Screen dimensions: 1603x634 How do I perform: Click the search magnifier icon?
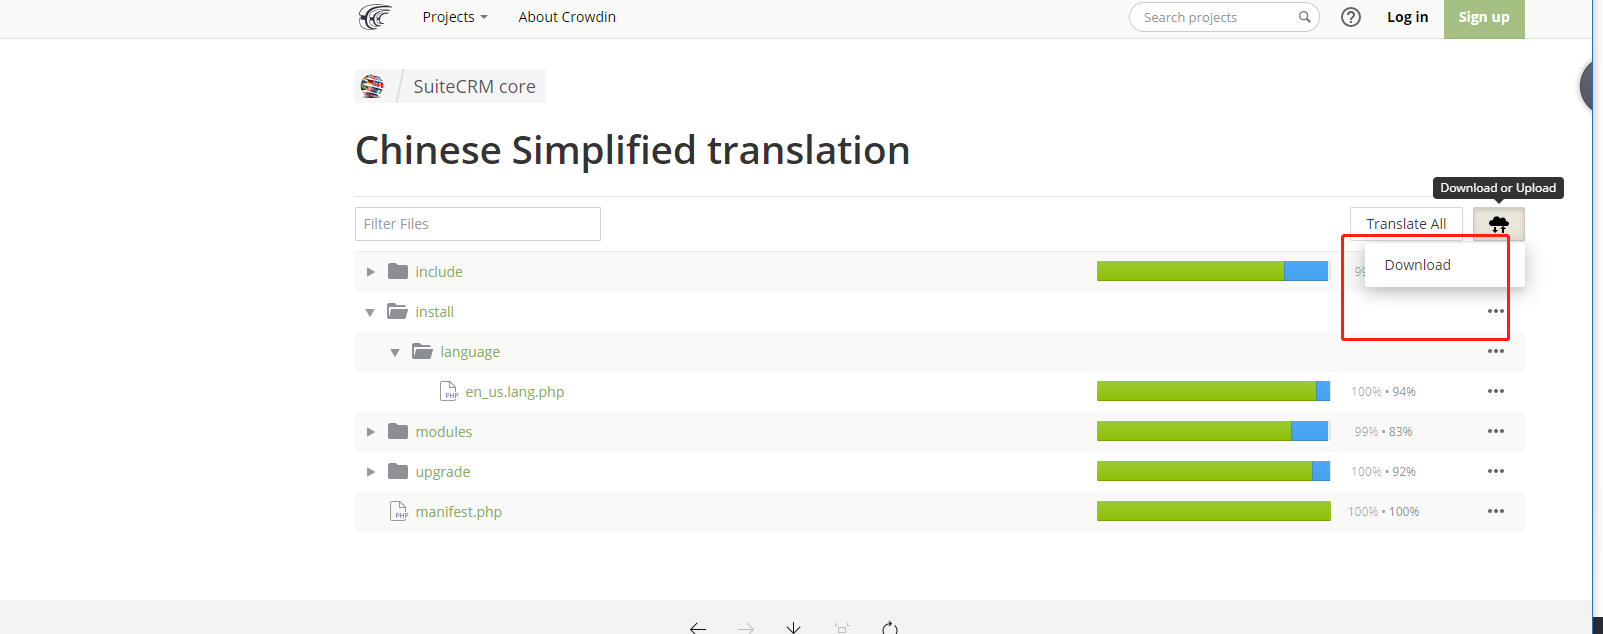[x=1305, y=17]
